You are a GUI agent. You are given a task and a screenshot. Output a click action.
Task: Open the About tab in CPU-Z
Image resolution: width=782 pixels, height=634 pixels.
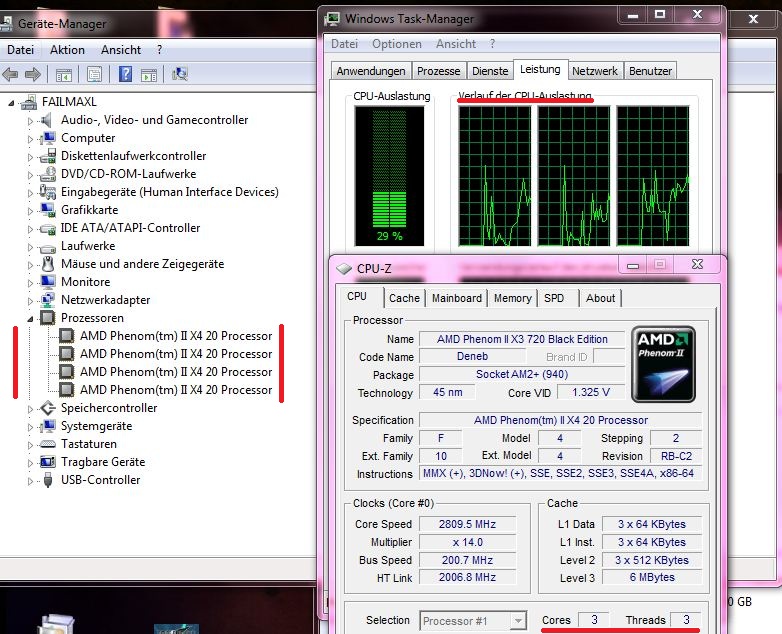coord(600,298)
